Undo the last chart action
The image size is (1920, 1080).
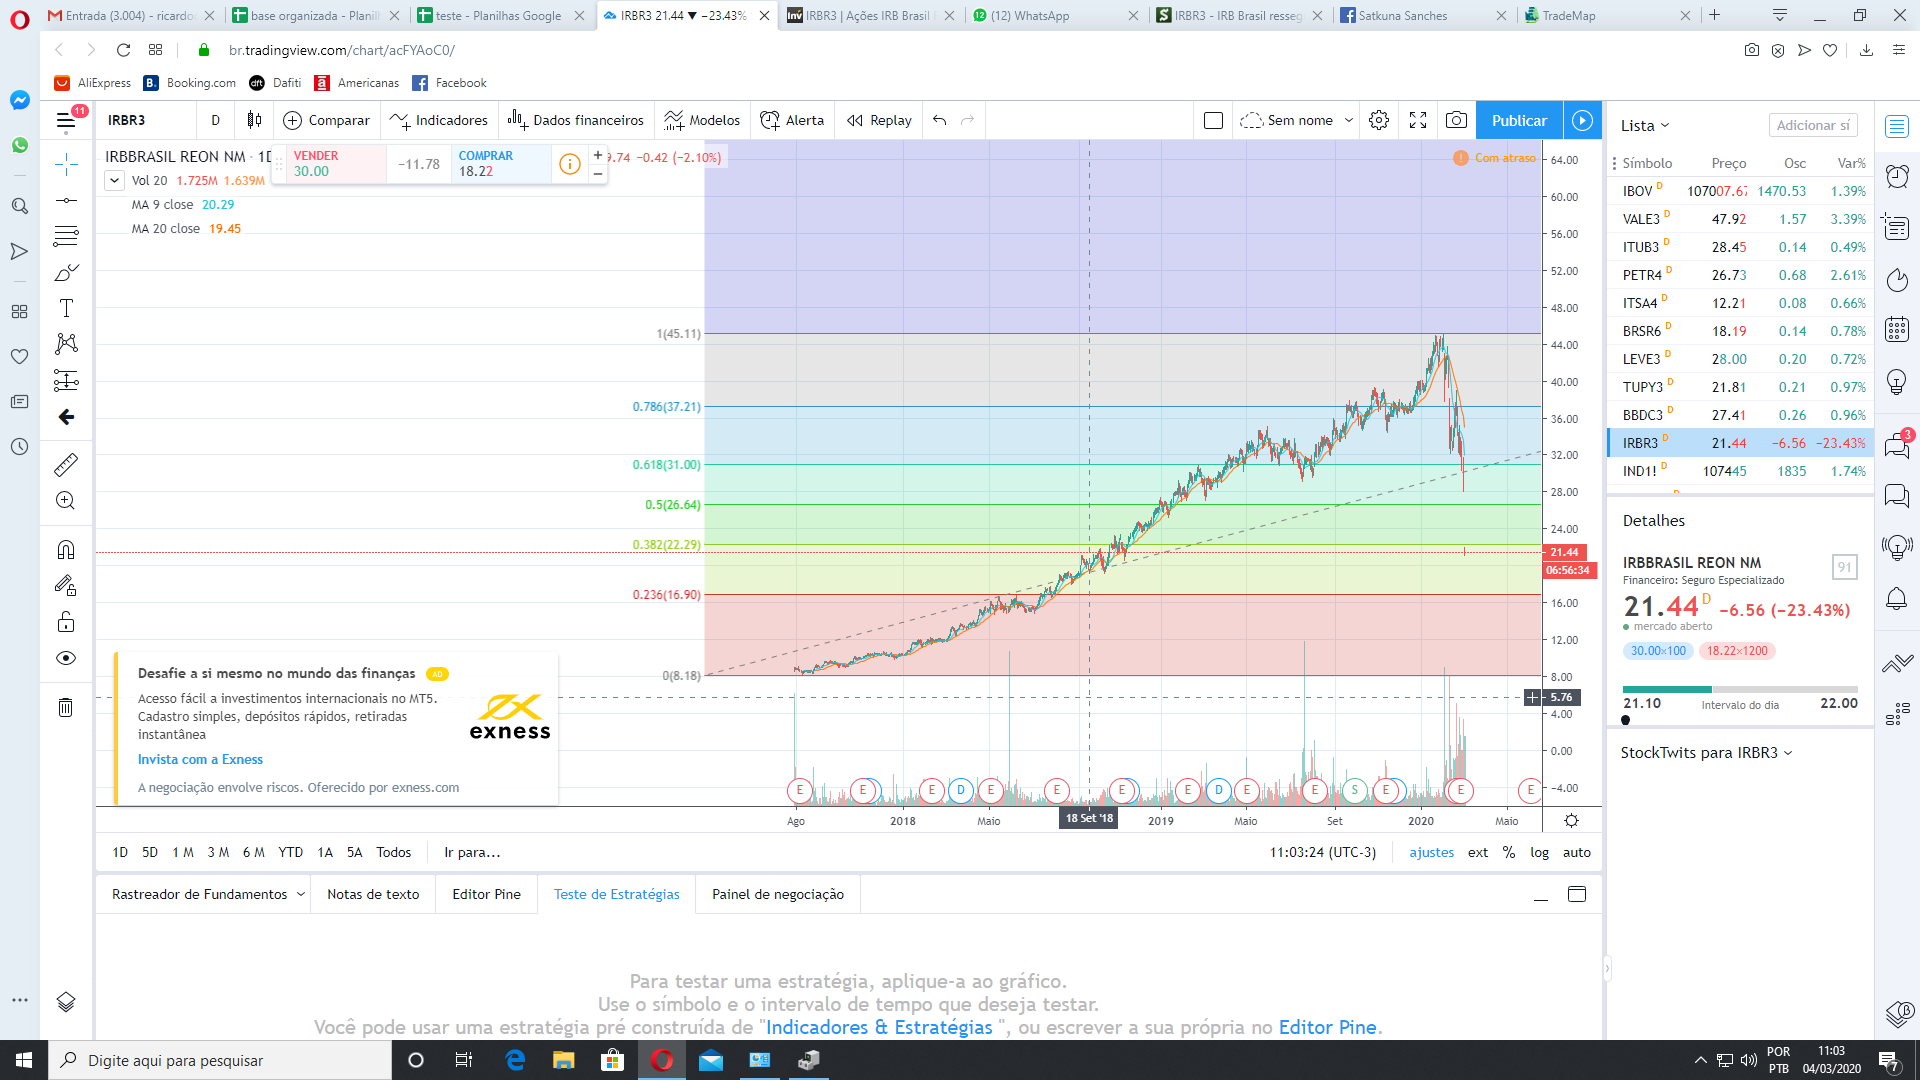(x=939, y=120)
